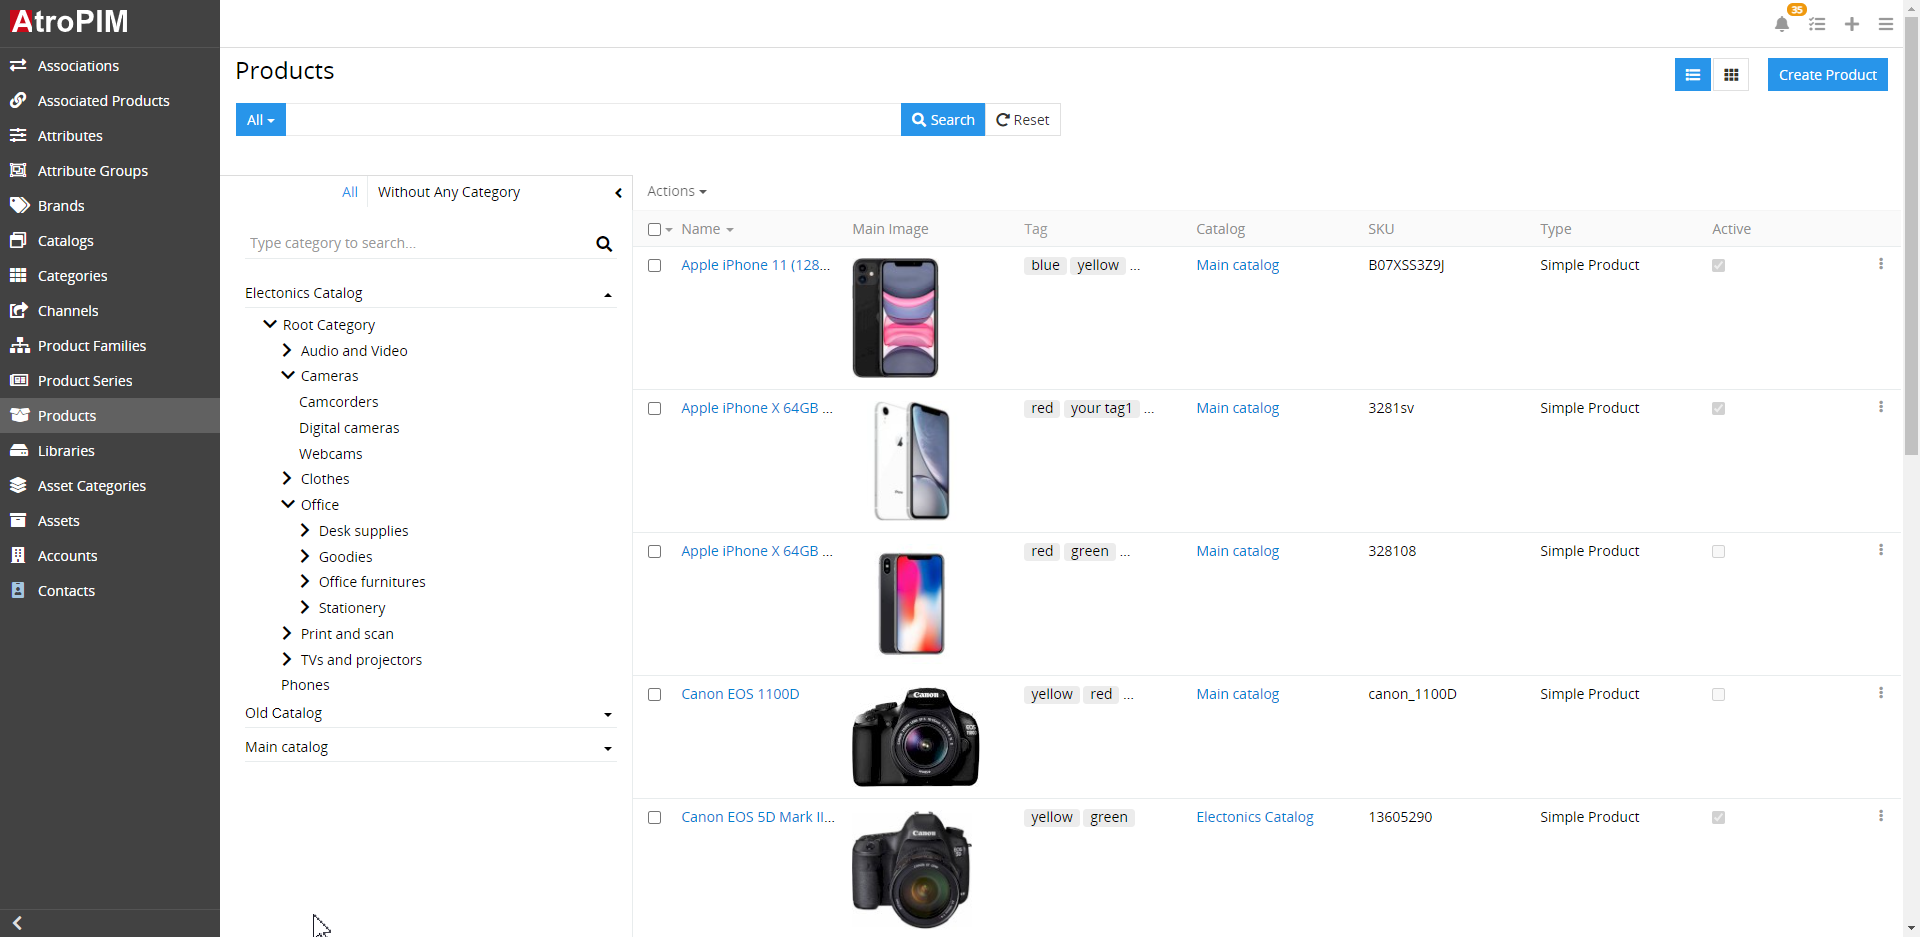Click the category search magnifier icon
Viewport: 1920px width, 937px height.
604,244
